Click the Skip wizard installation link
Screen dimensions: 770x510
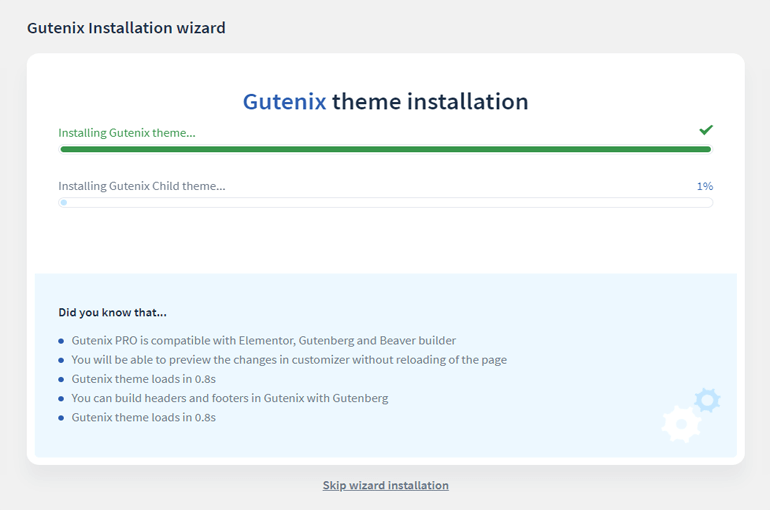tap(385, 485)
